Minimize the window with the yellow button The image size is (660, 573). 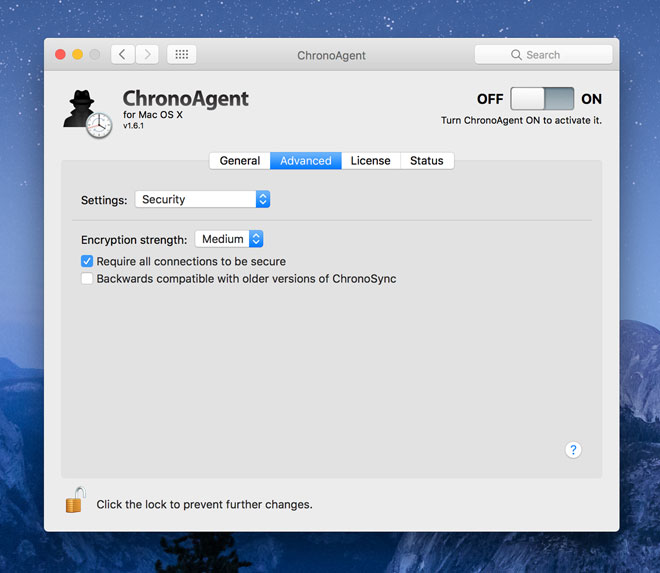click(77, 54)
